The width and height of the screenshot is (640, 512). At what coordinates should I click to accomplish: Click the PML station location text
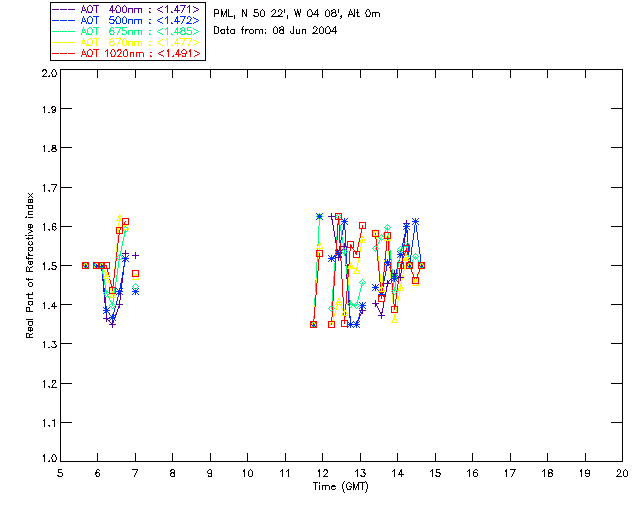click(297, 13)
